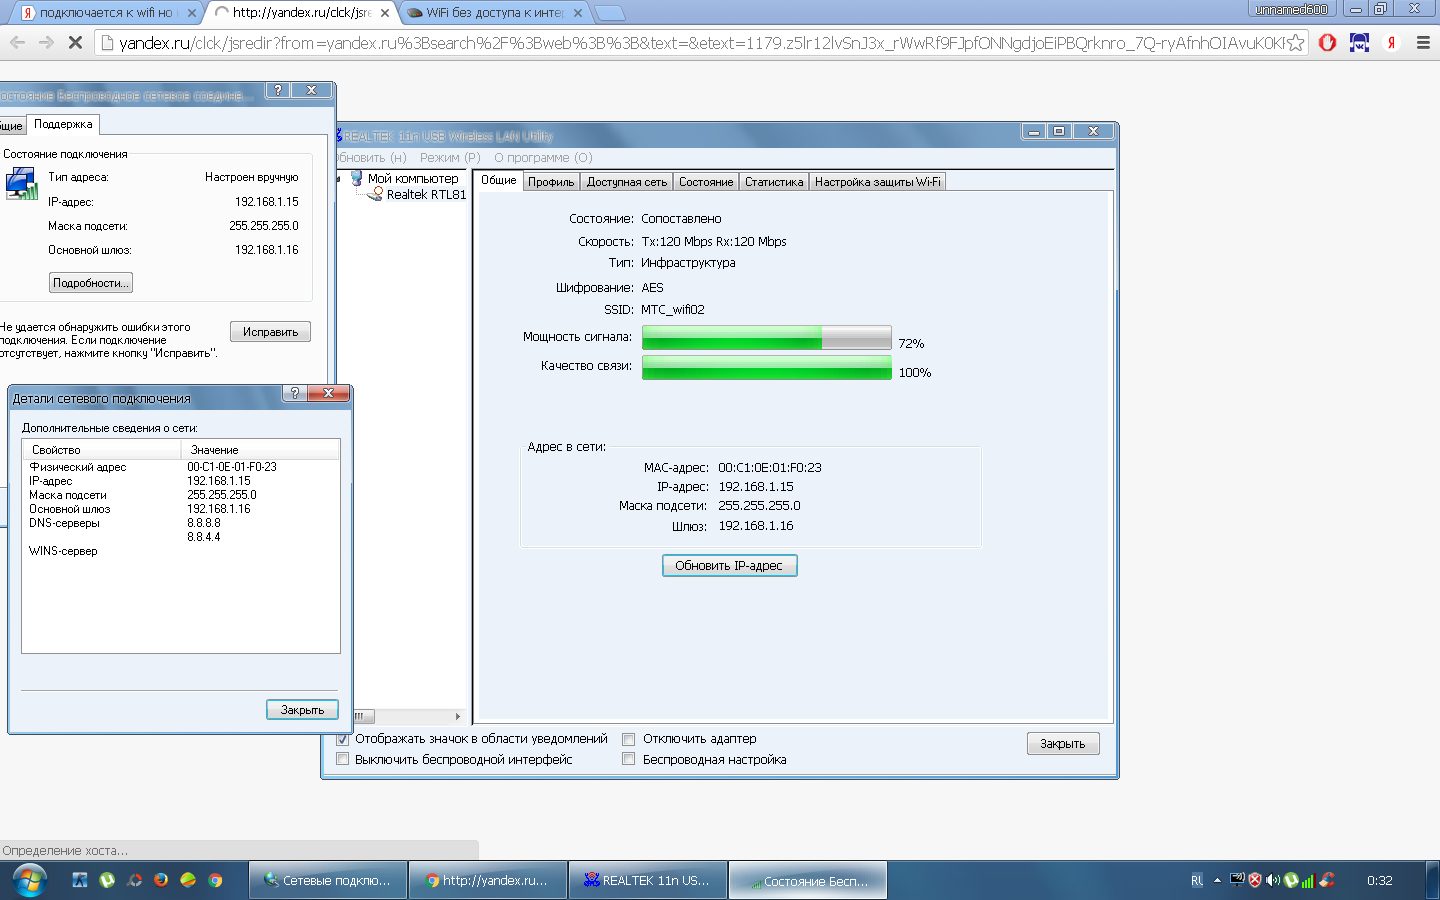Switch to the 'Сетевые подклю...' taskbar window
The height and width of the screenshot is (900, 1440).
tap(328, 881)
